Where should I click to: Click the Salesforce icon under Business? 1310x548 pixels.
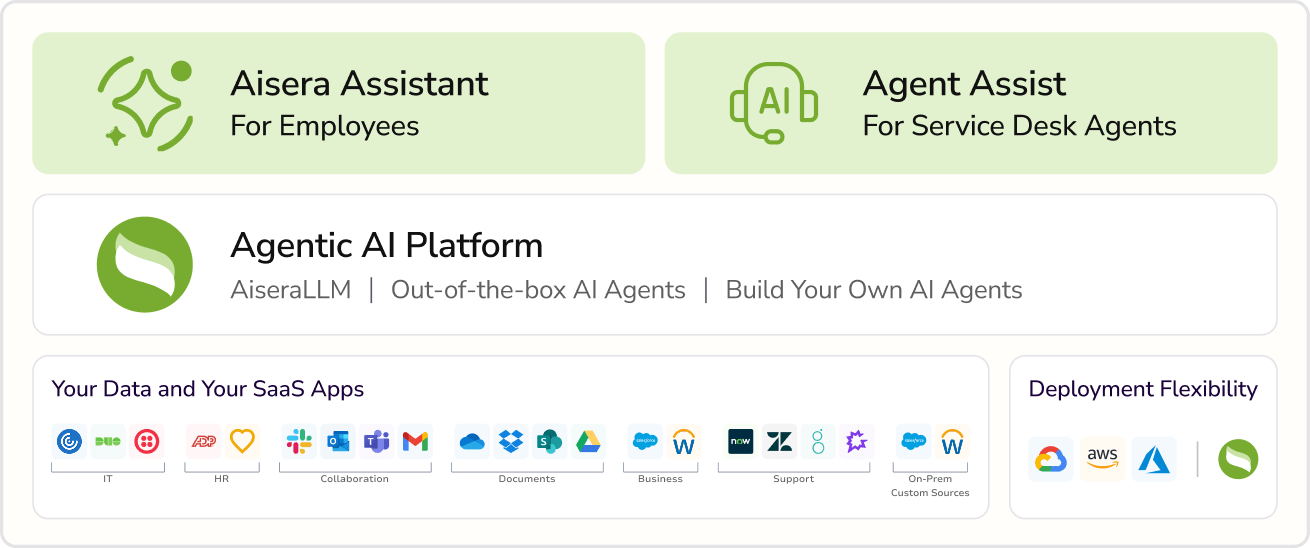[x=645, y=441]
